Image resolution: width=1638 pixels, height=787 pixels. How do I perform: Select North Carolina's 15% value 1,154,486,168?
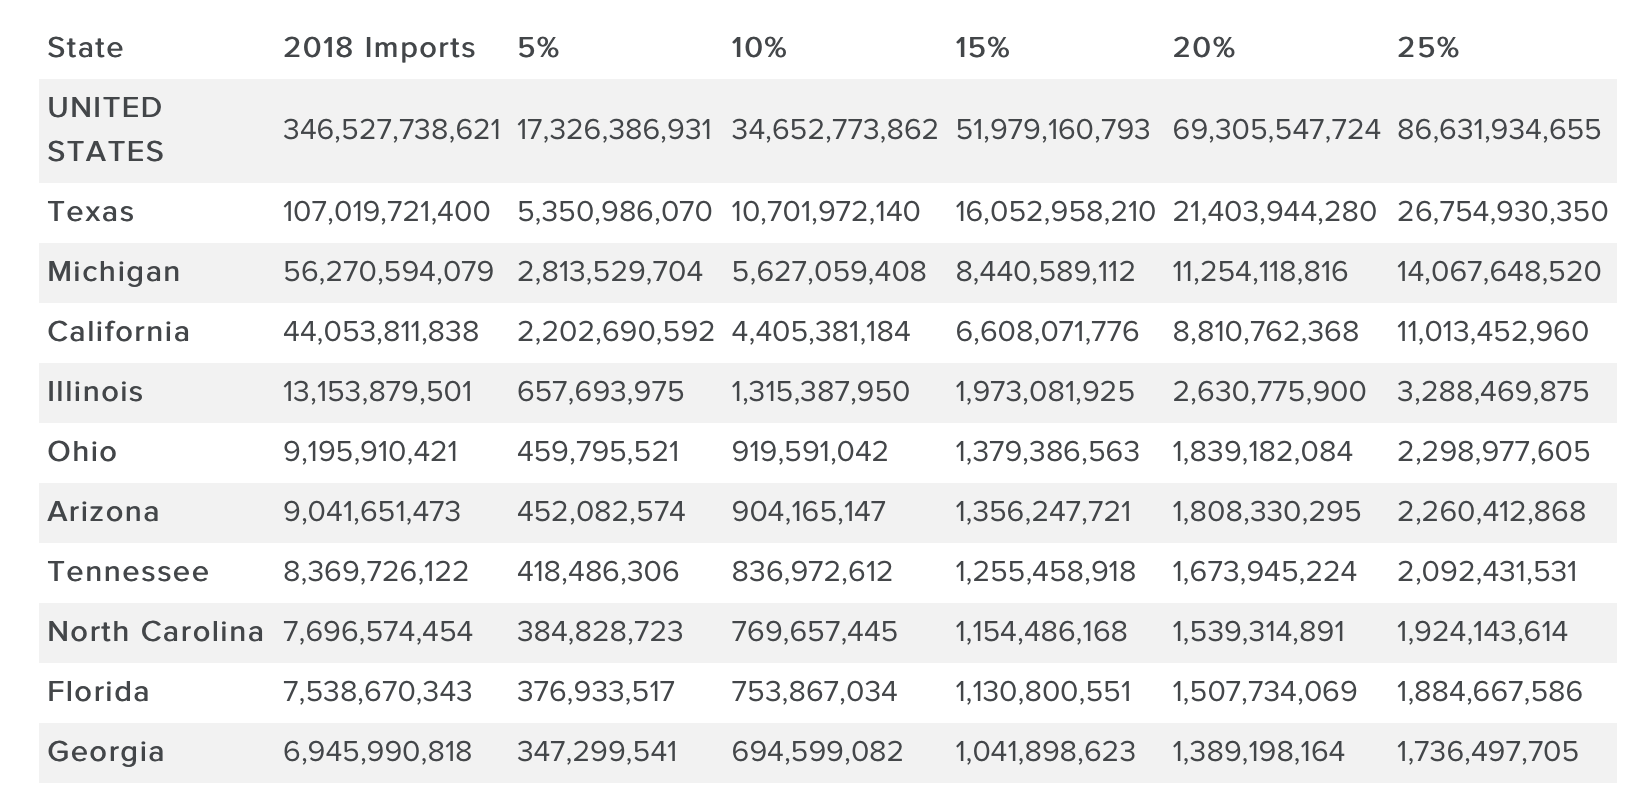(1042, 632)
